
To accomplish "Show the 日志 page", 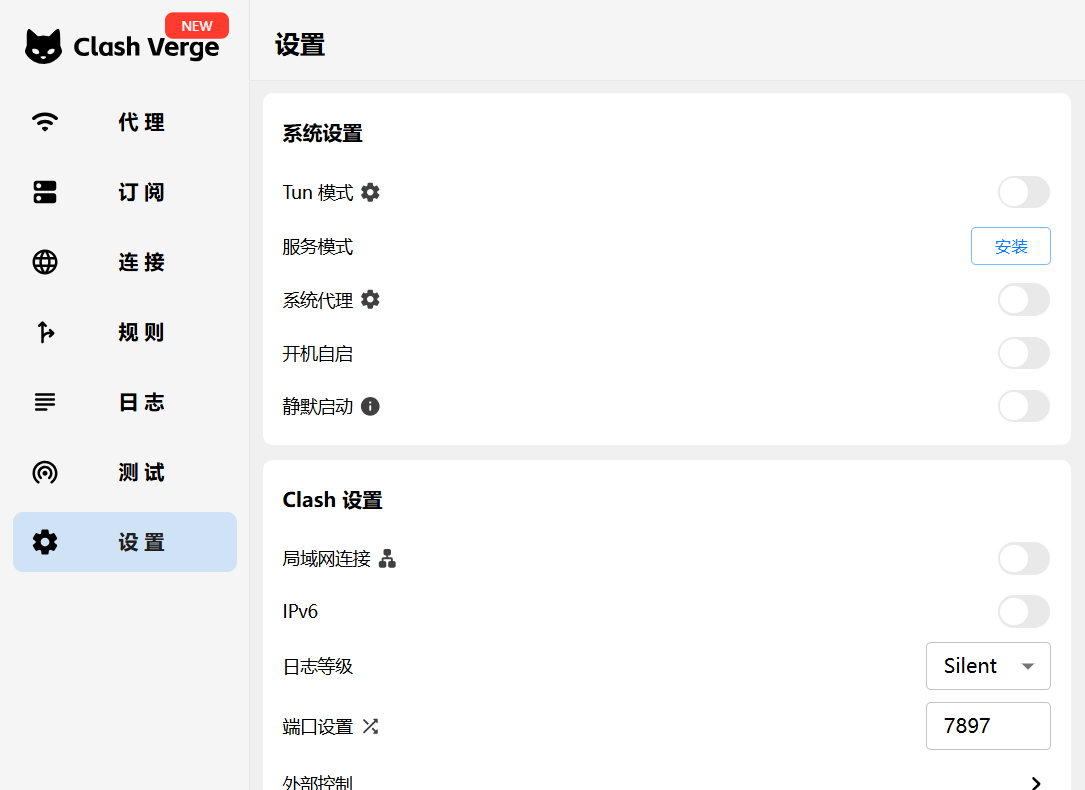I will click(125, 402).
